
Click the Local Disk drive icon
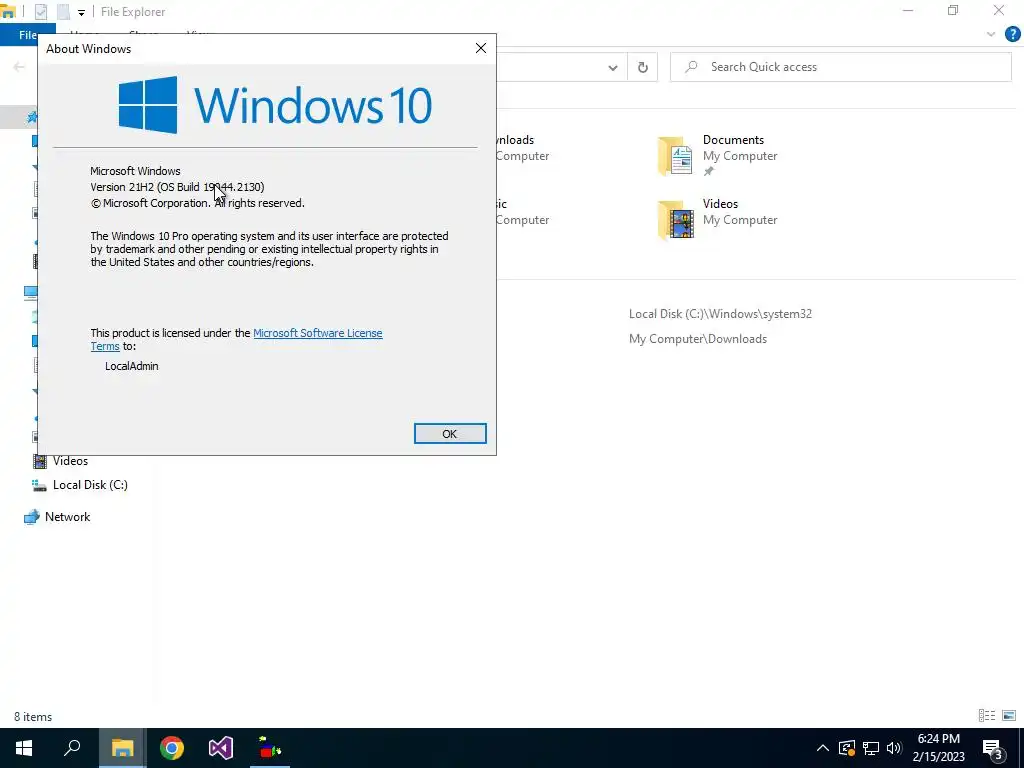(x=39, y=485)
